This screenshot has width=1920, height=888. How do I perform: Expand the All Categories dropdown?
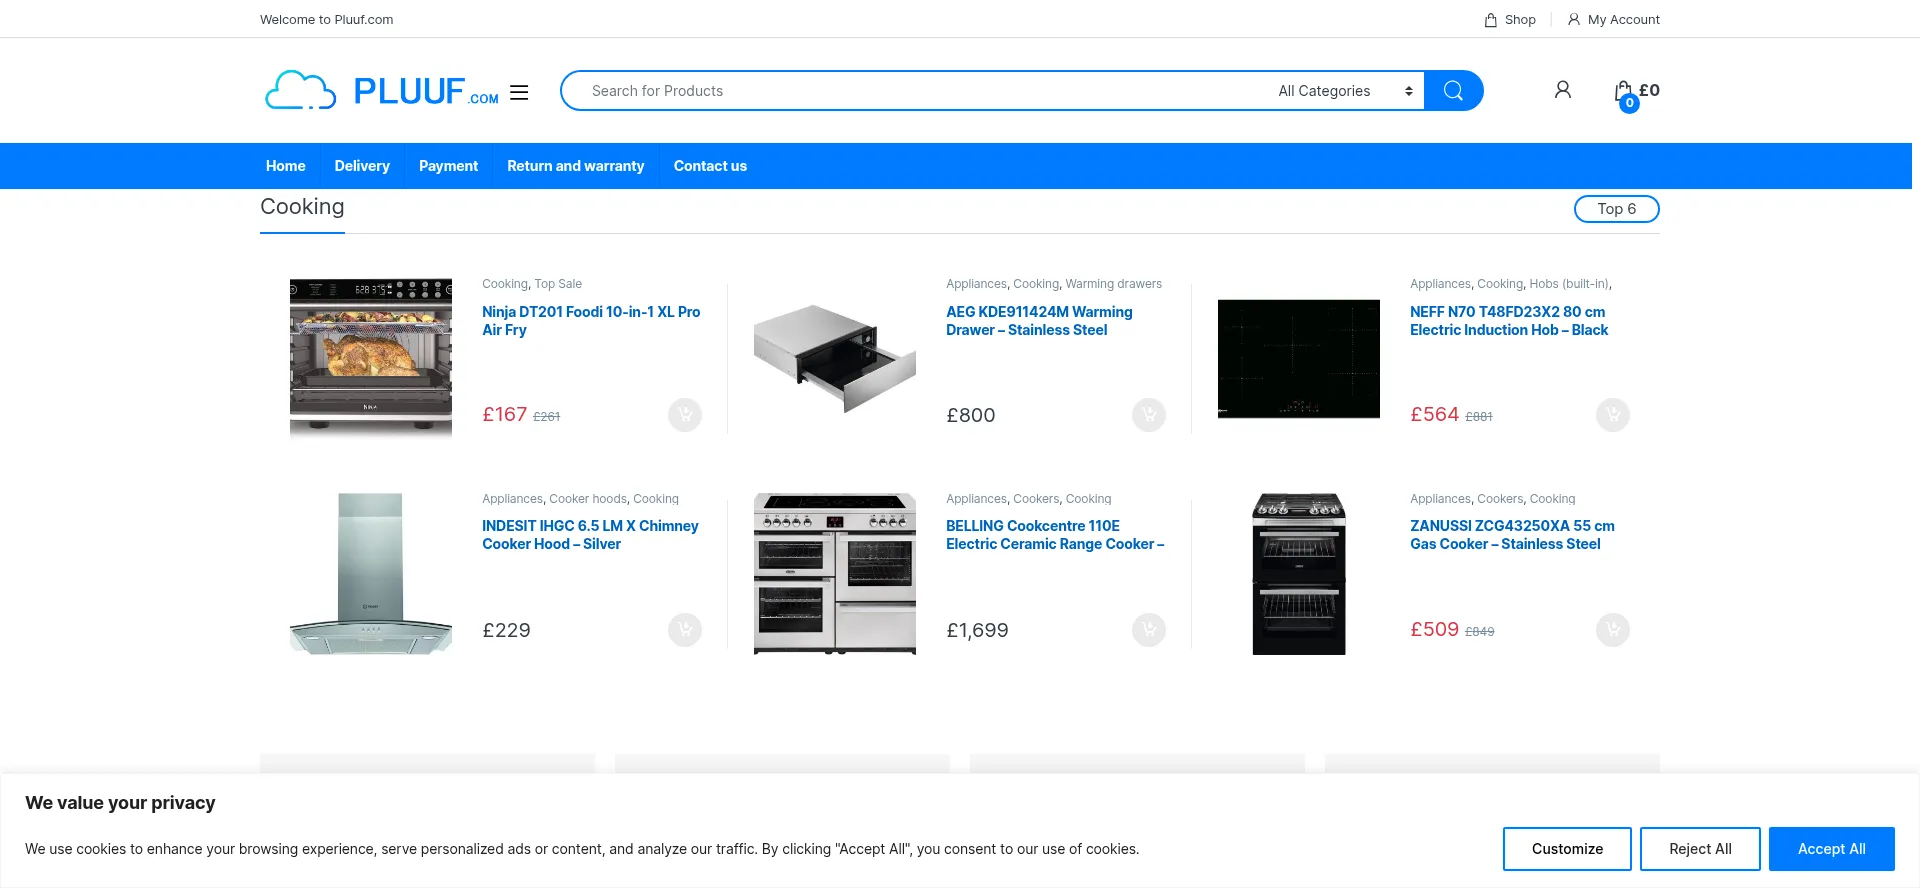point(1344,91)
